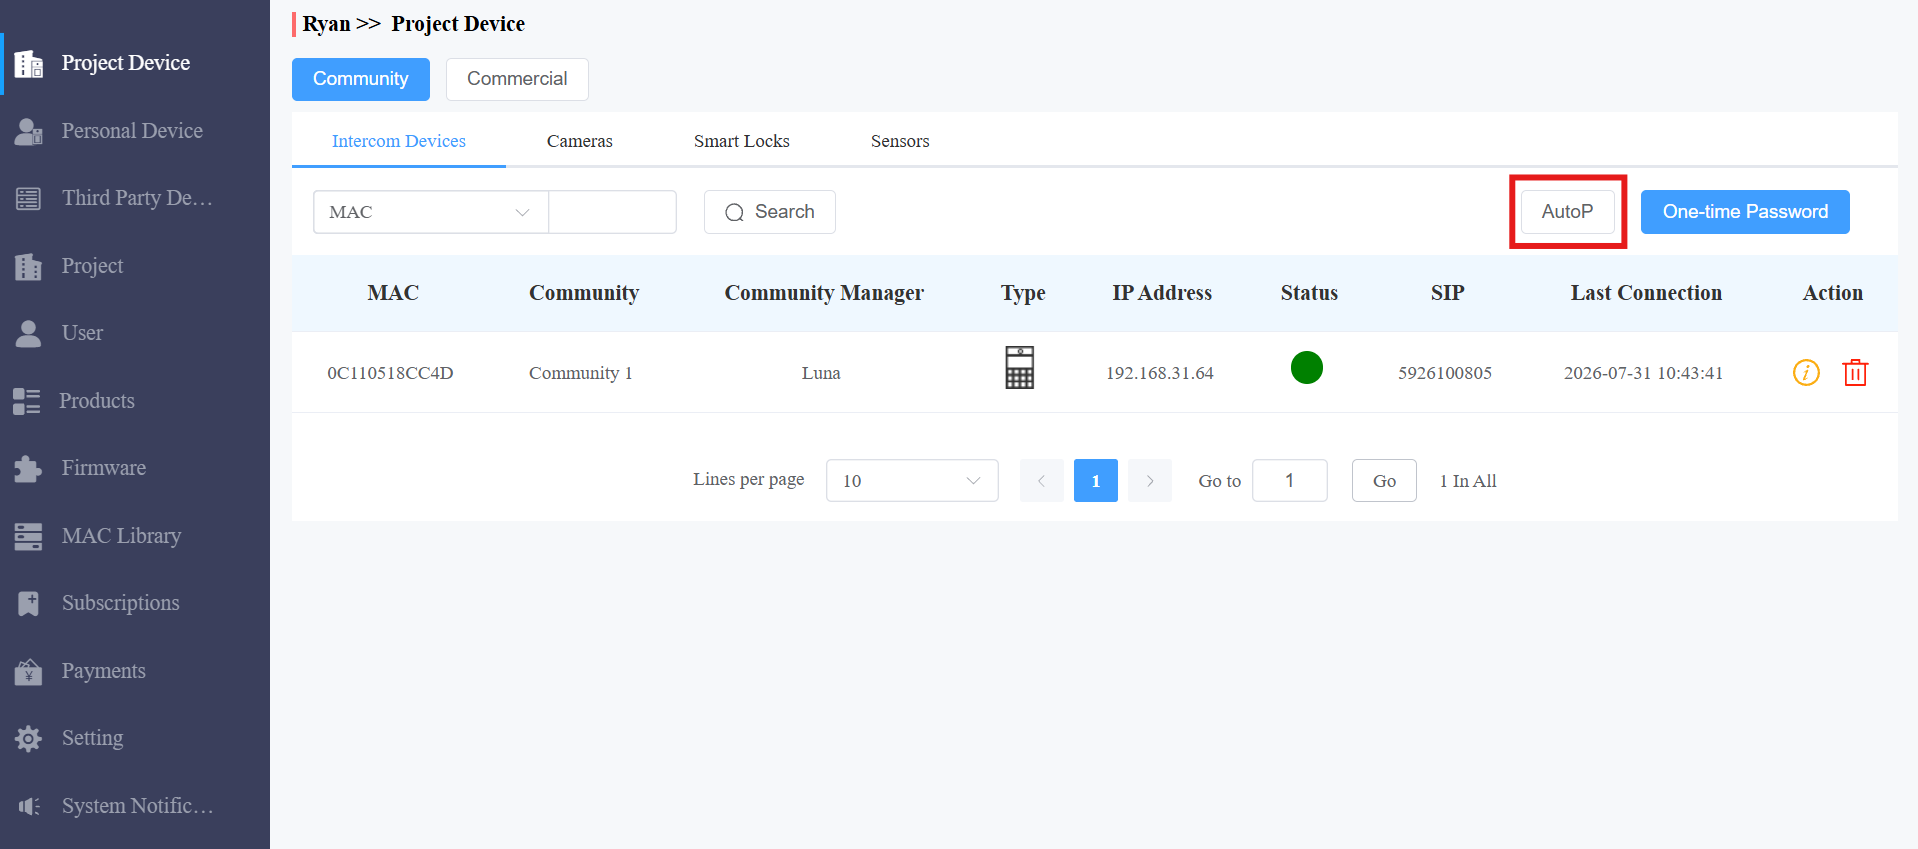
Task: Open MAC Library menu label
Action: coord(122,536)
